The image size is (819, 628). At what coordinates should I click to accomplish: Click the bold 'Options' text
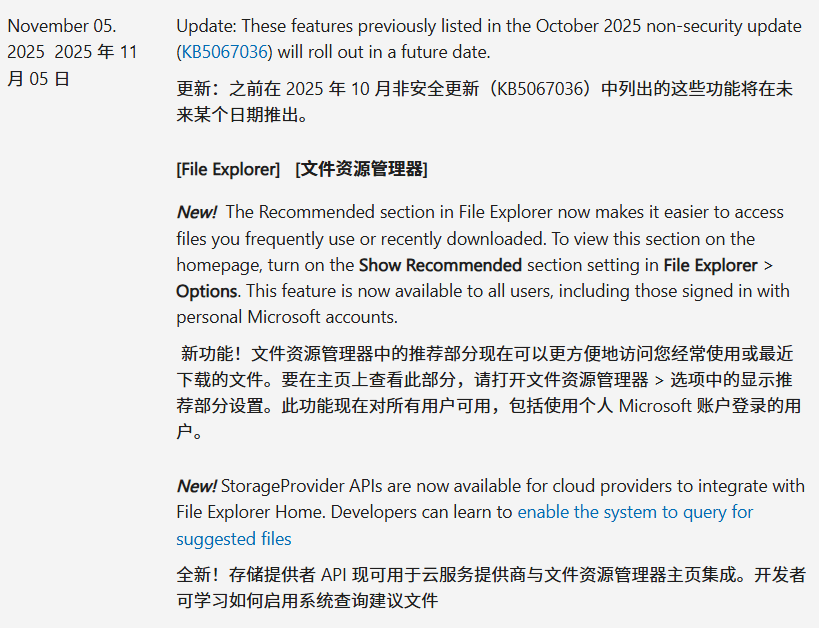(206, 291)
